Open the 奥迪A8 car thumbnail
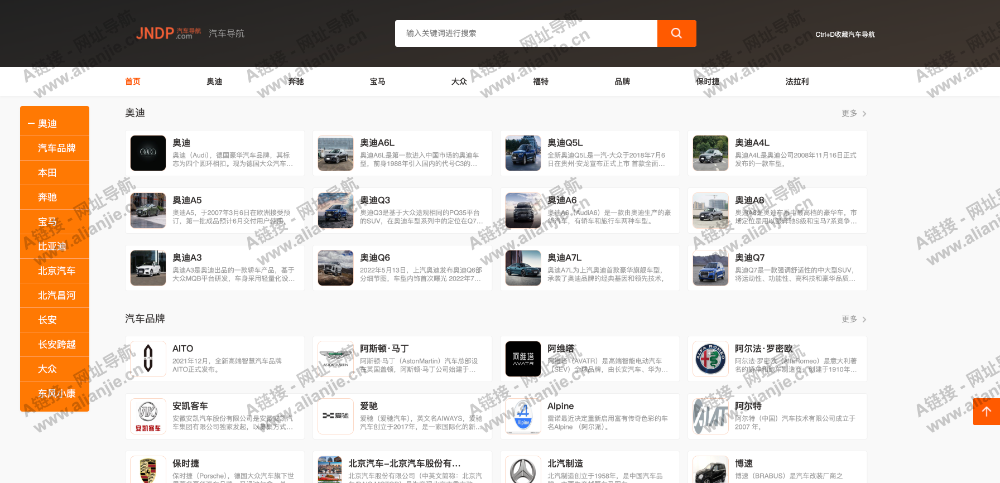The height and width of the screenshot is (483, 1000). click(710, 211)
